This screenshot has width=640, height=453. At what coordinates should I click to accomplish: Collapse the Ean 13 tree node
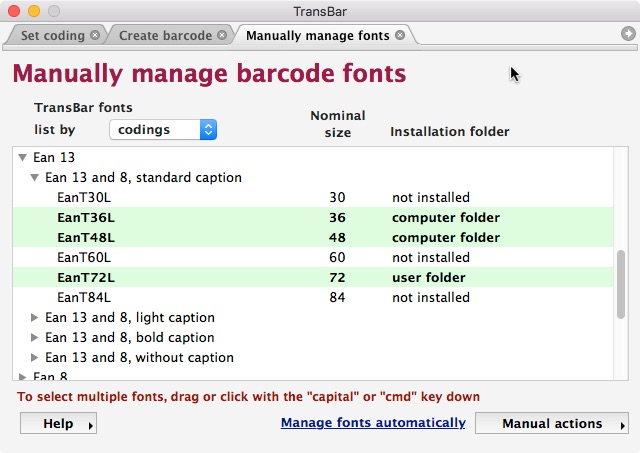[x=23, y=157]
